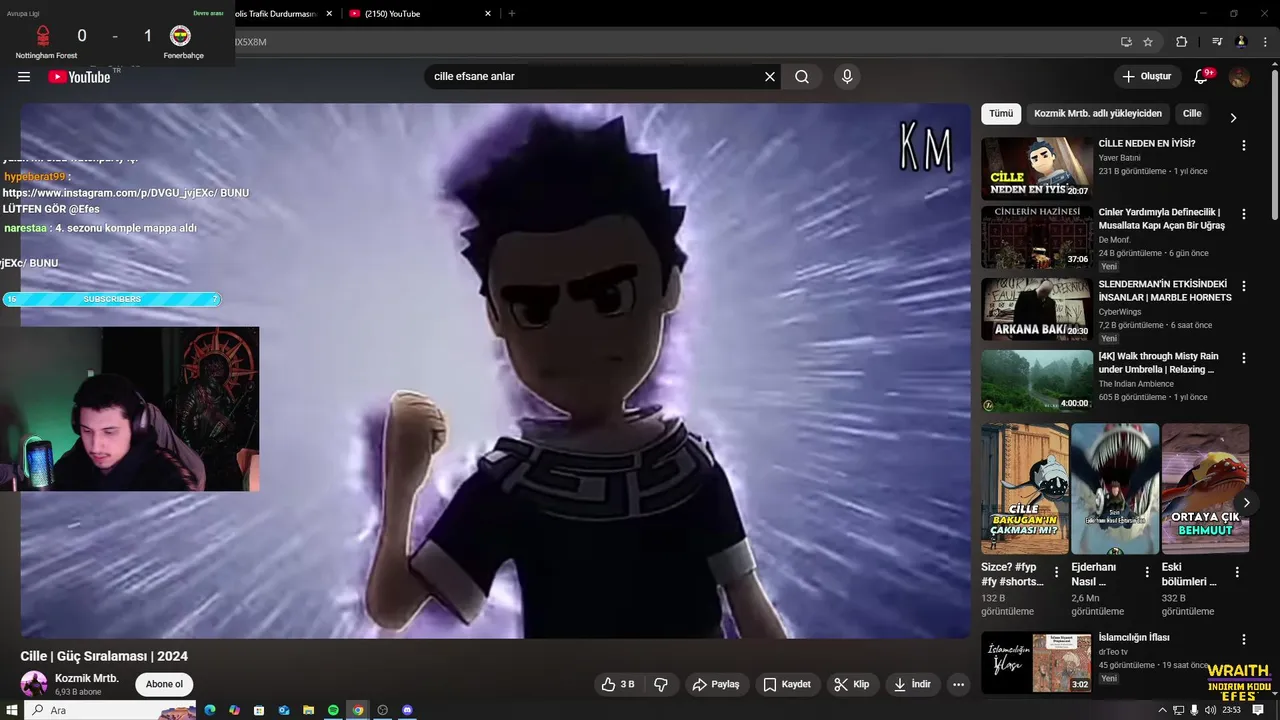This screenshot has width=1280, height=720.
Task: Open Windows Start menu
Action: 10,710
